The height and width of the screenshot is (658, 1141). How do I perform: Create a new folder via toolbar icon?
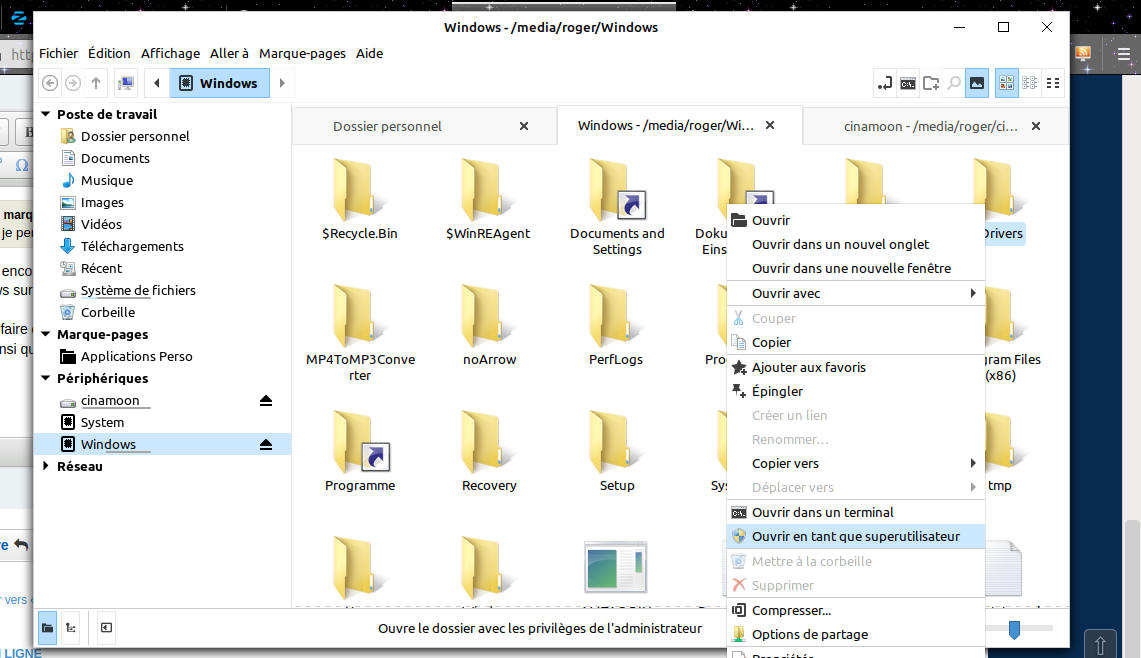[x=931, y=83]
